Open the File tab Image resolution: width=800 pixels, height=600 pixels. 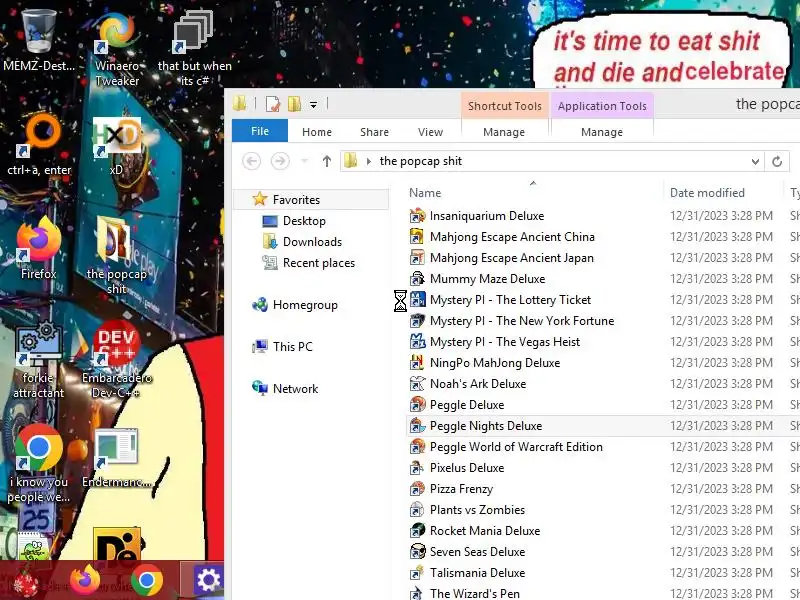260,131
